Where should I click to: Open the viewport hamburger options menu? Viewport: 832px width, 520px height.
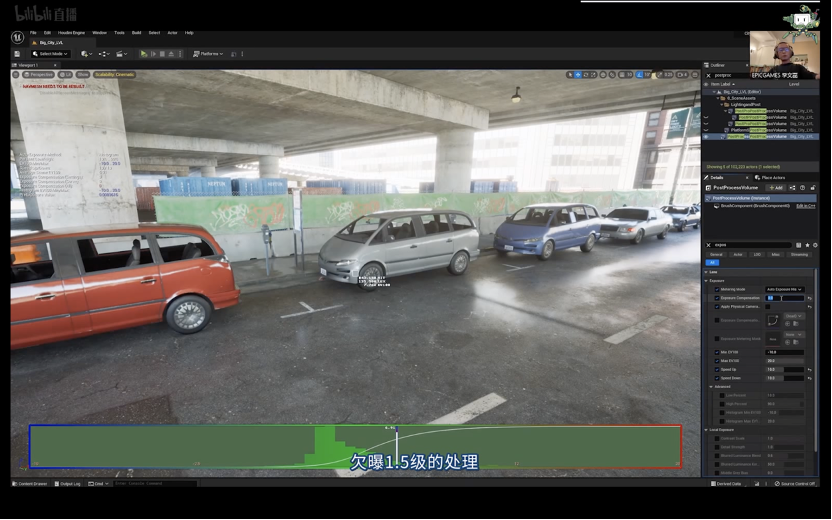pos(16,74)
